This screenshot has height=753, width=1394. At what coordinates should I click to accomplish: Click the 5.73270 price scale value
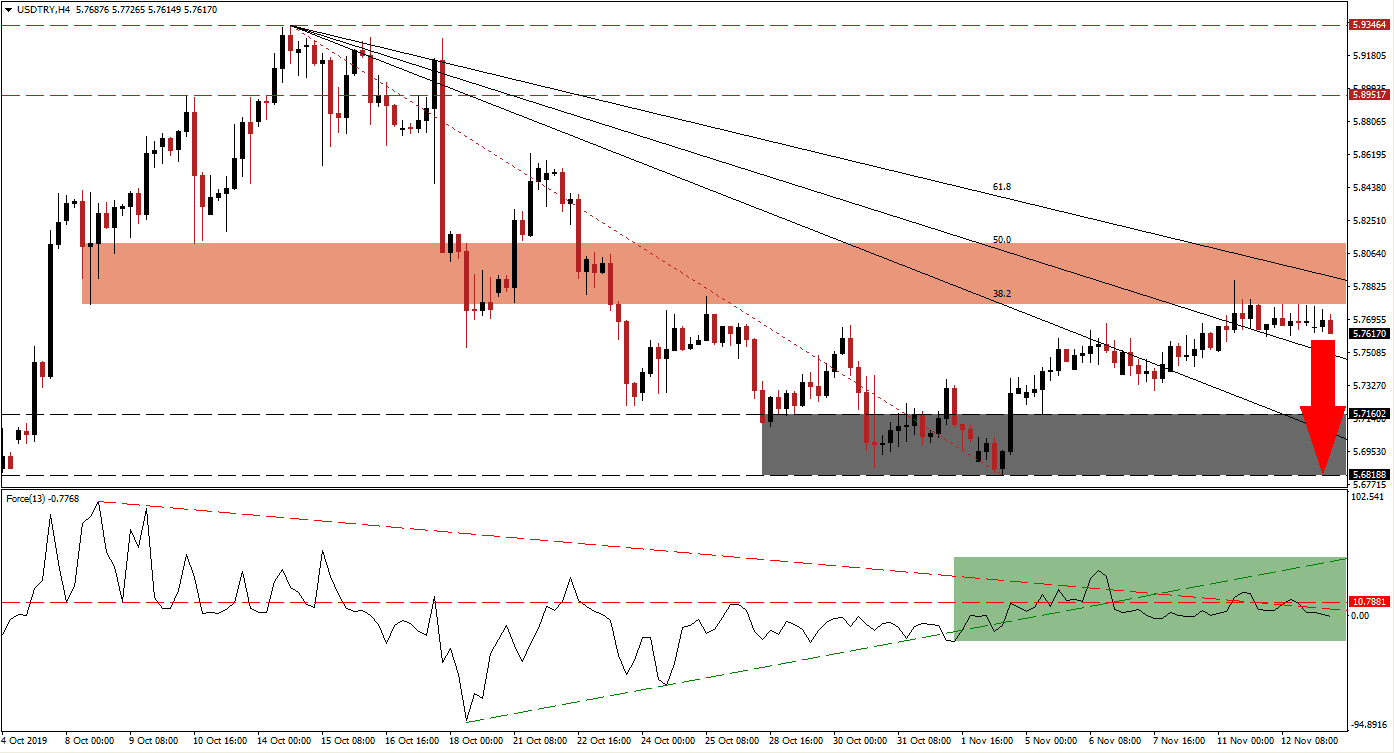[1369, 386]
